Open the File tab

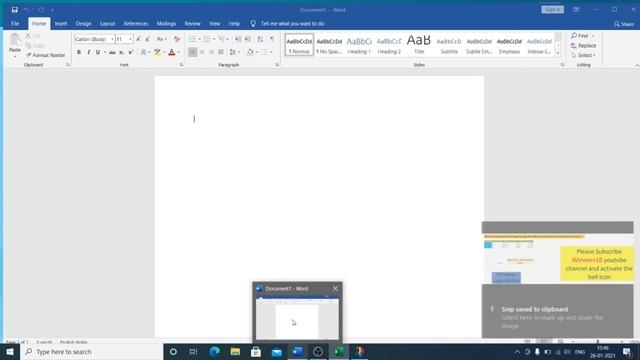point(15,24)
